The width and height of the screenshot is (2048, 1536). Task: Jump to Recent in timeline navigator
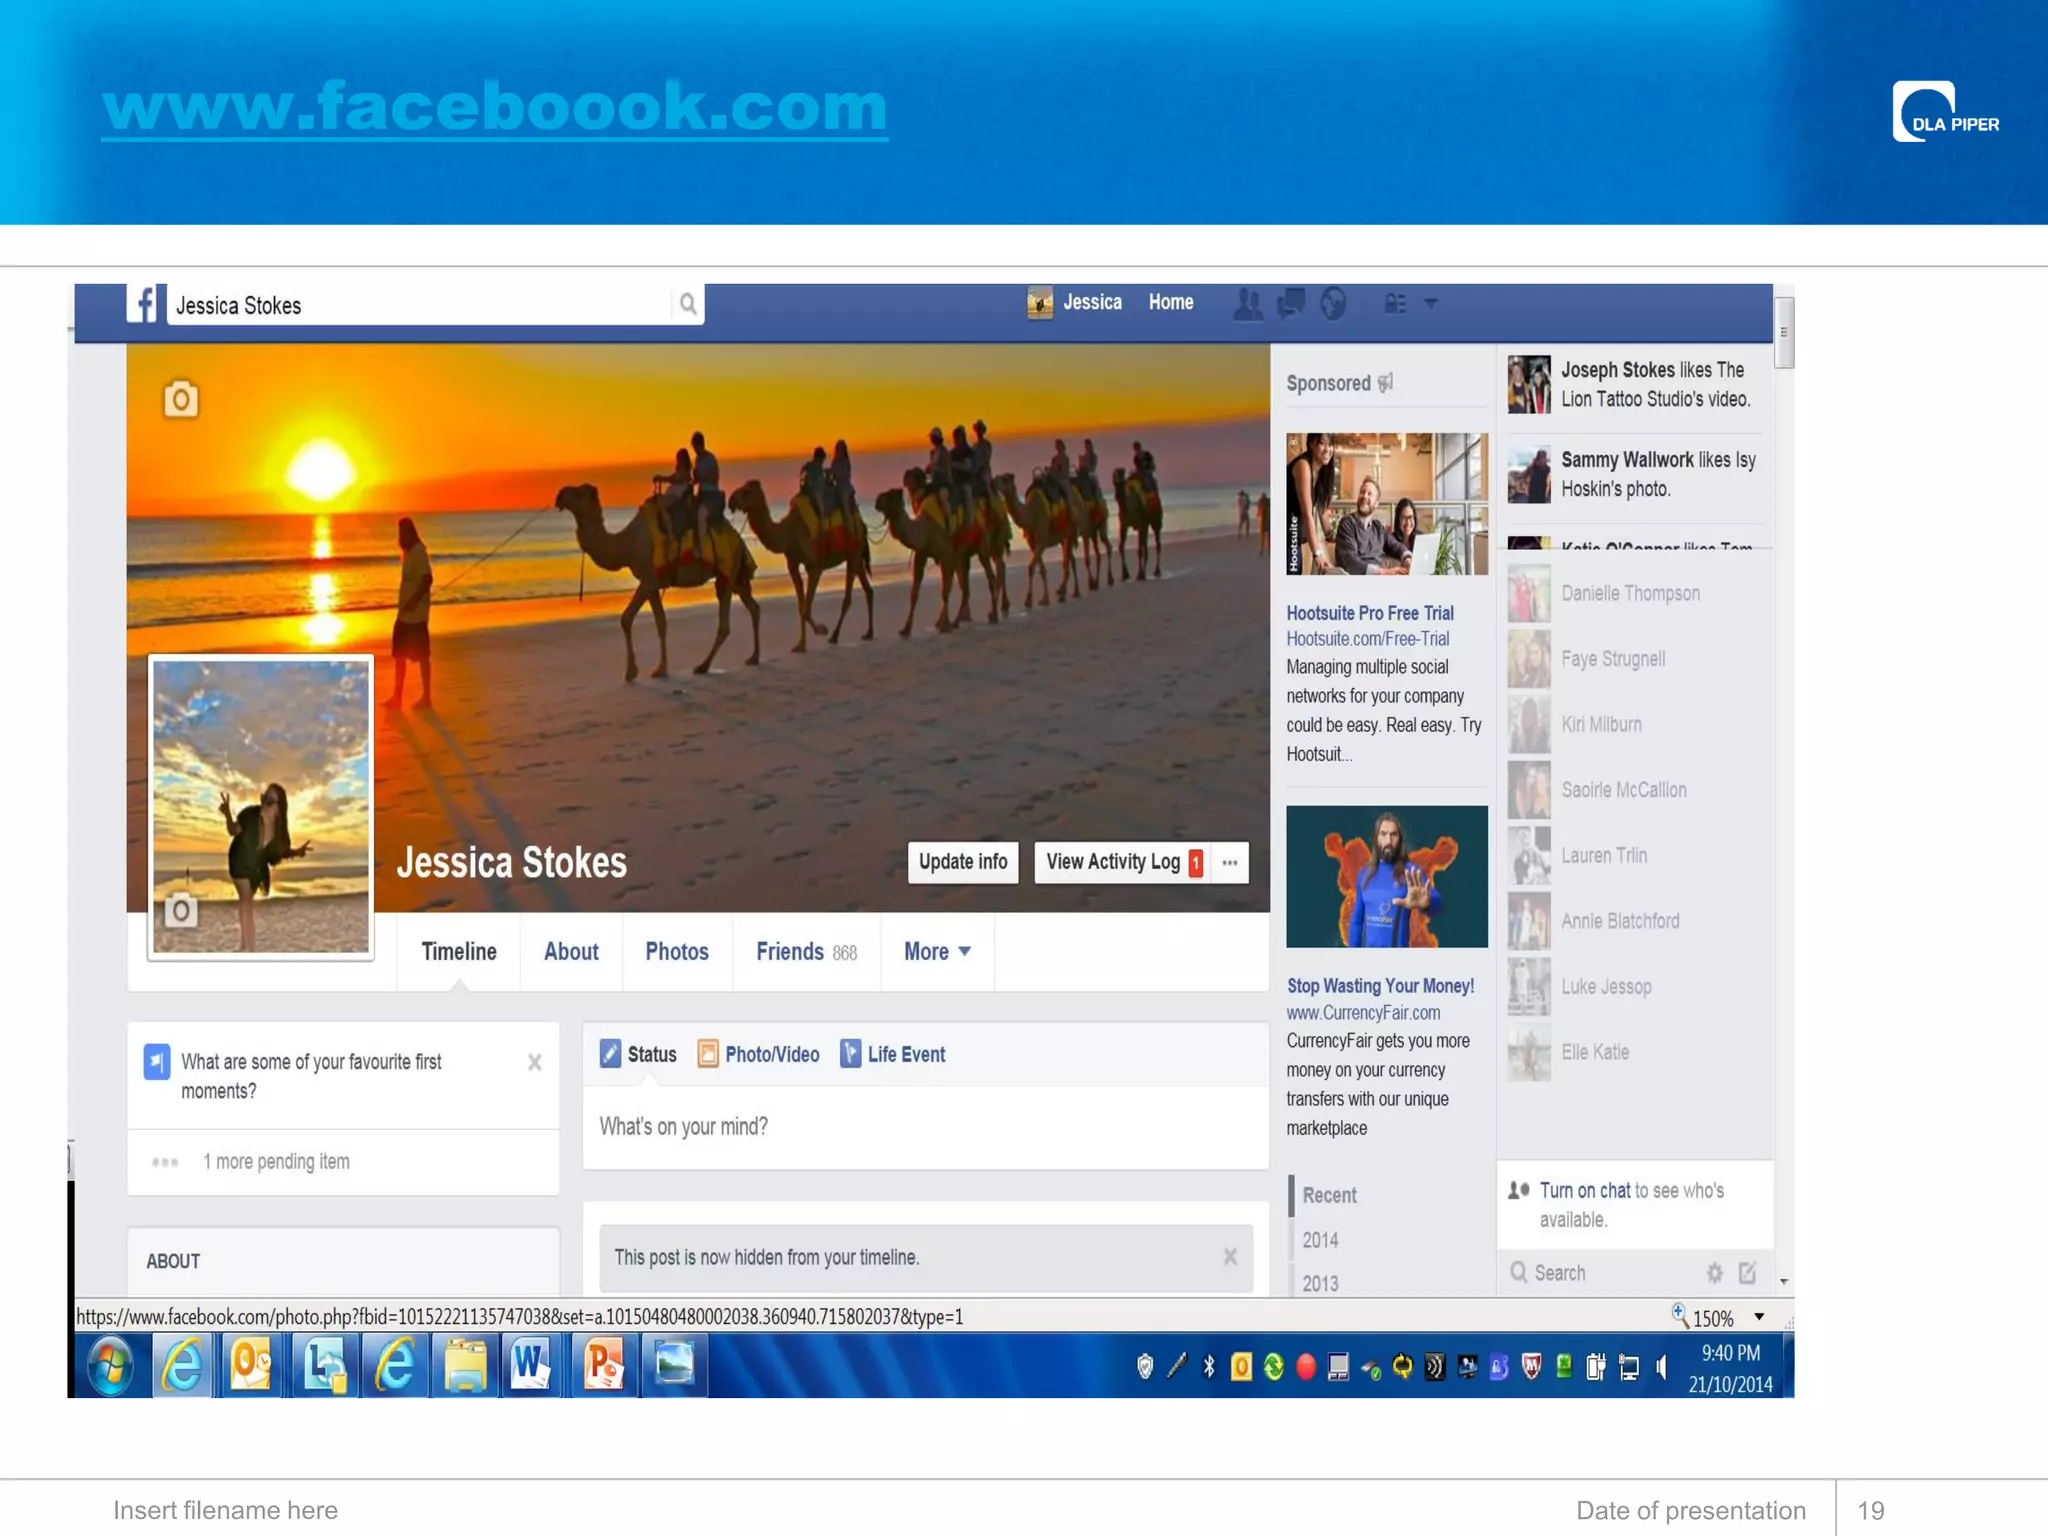pos(1329,1195)
